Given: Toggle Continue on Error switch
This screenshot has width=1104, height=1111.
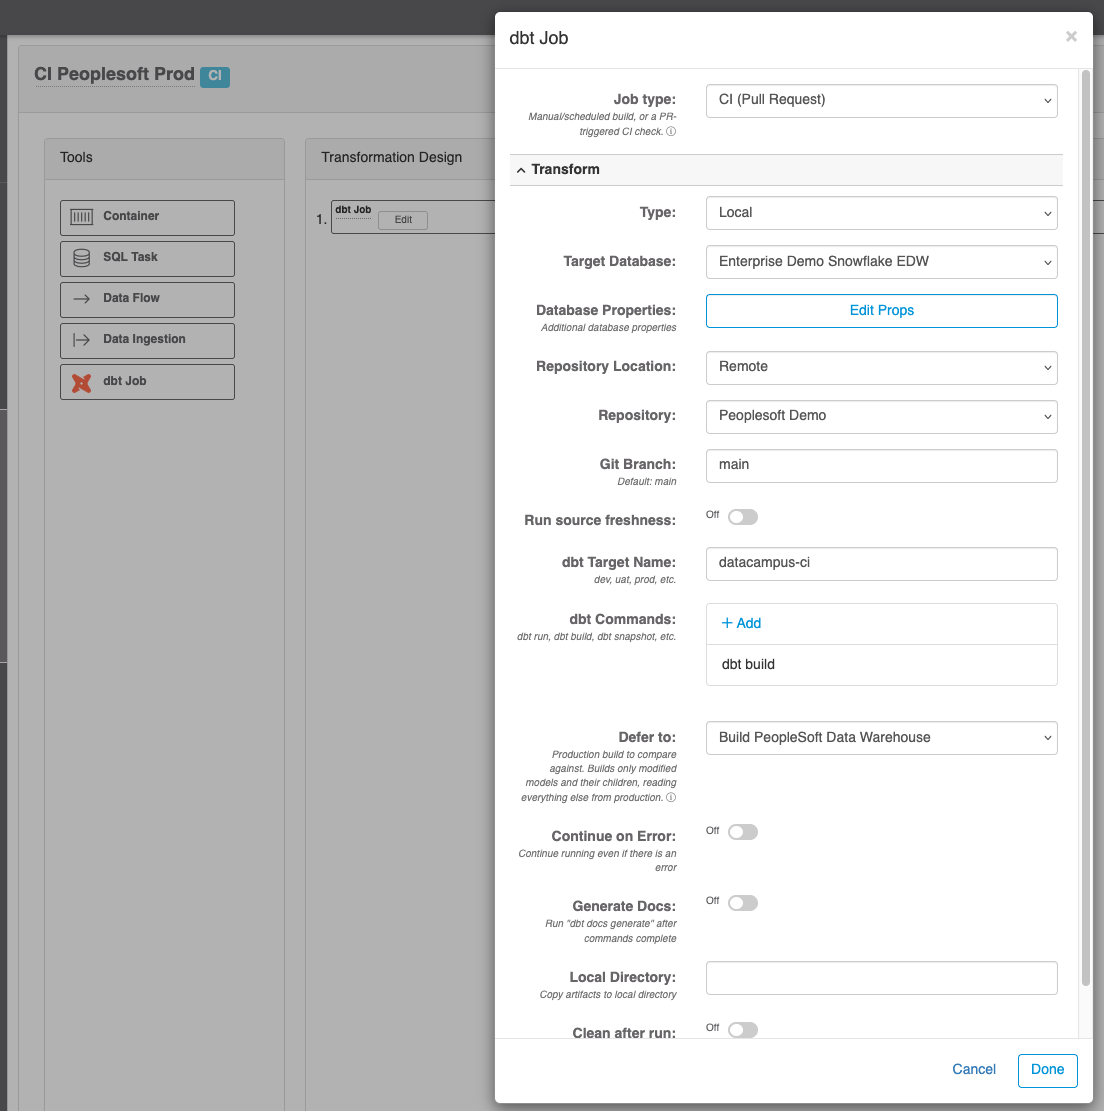Looking at the screenshot, I should click(743, 832).
